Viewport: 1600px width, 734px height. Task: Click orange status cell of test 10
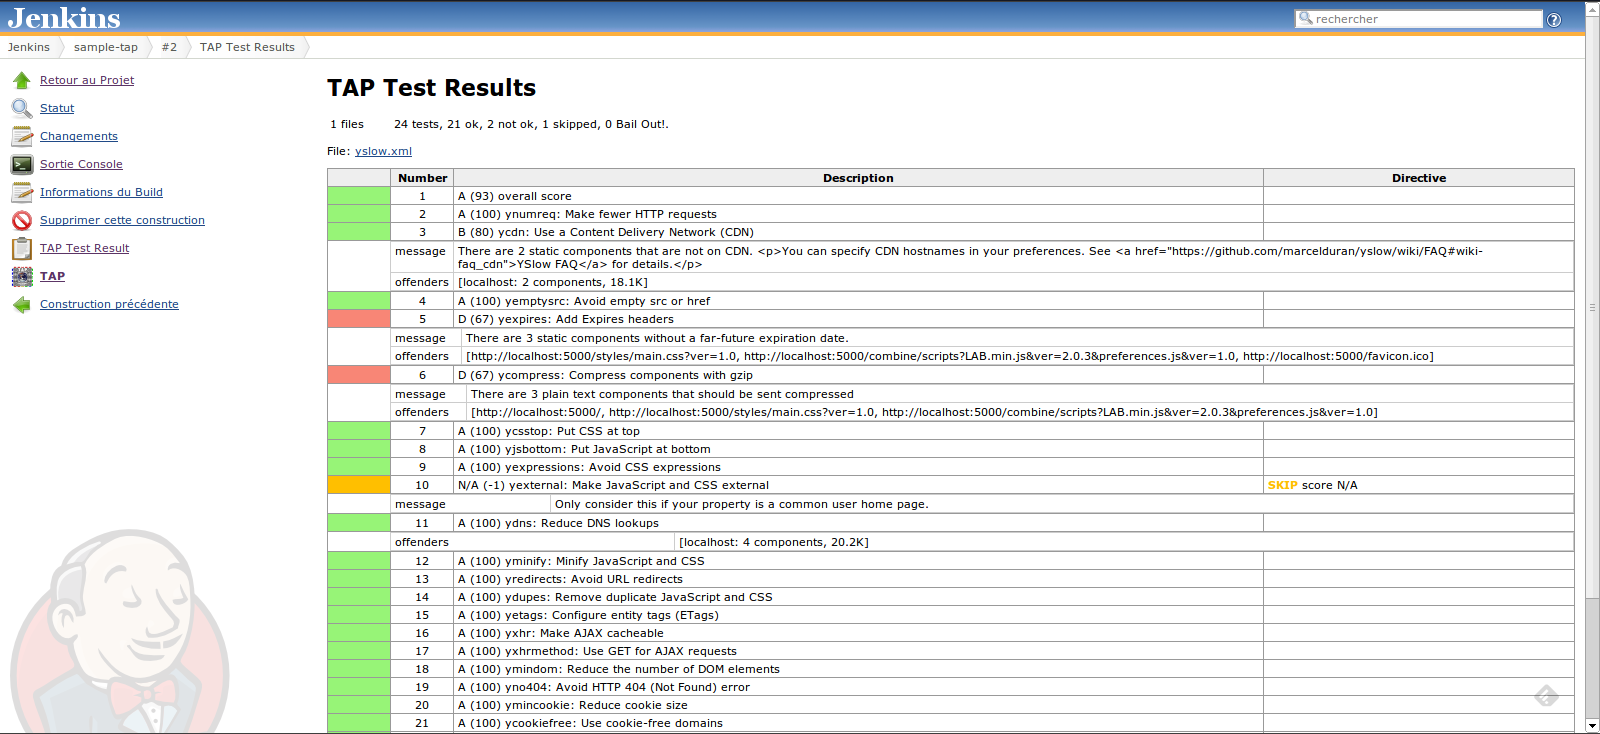(x=359, y=485)
